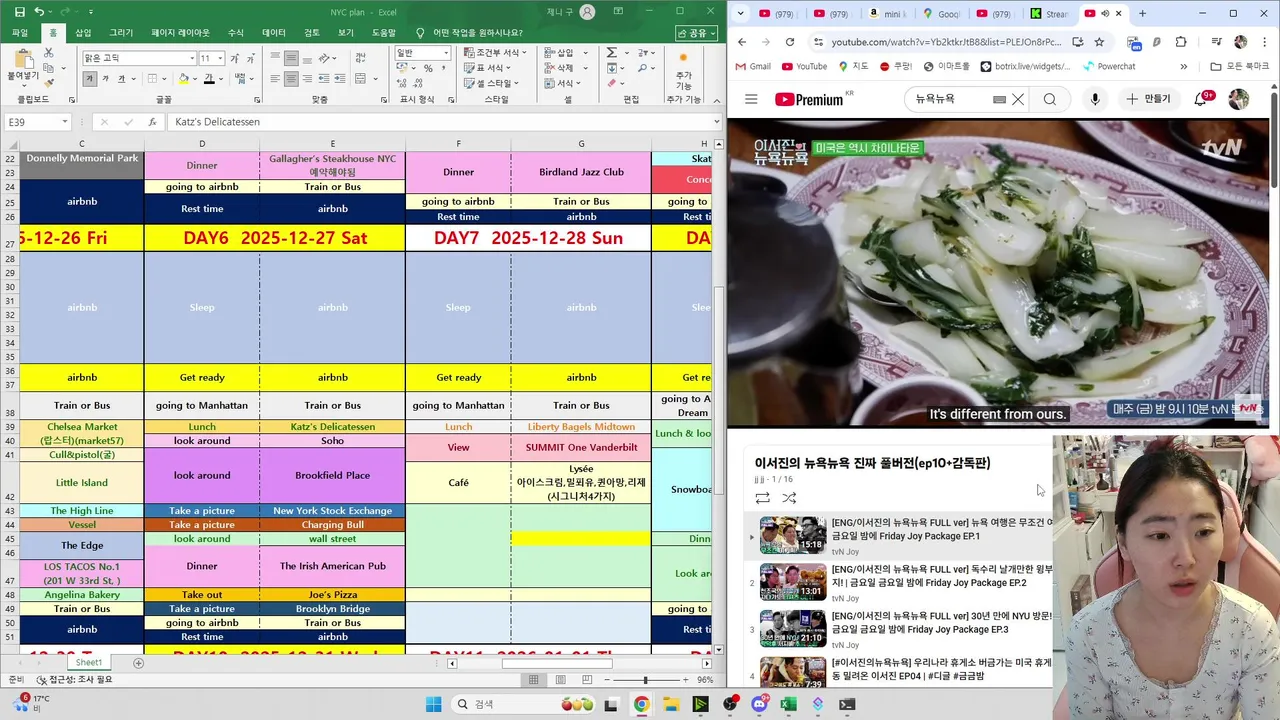Open the font size dropdown showing 11
Image resolution: width=1280 pixels, height=720 pixels.
(219, 58)
